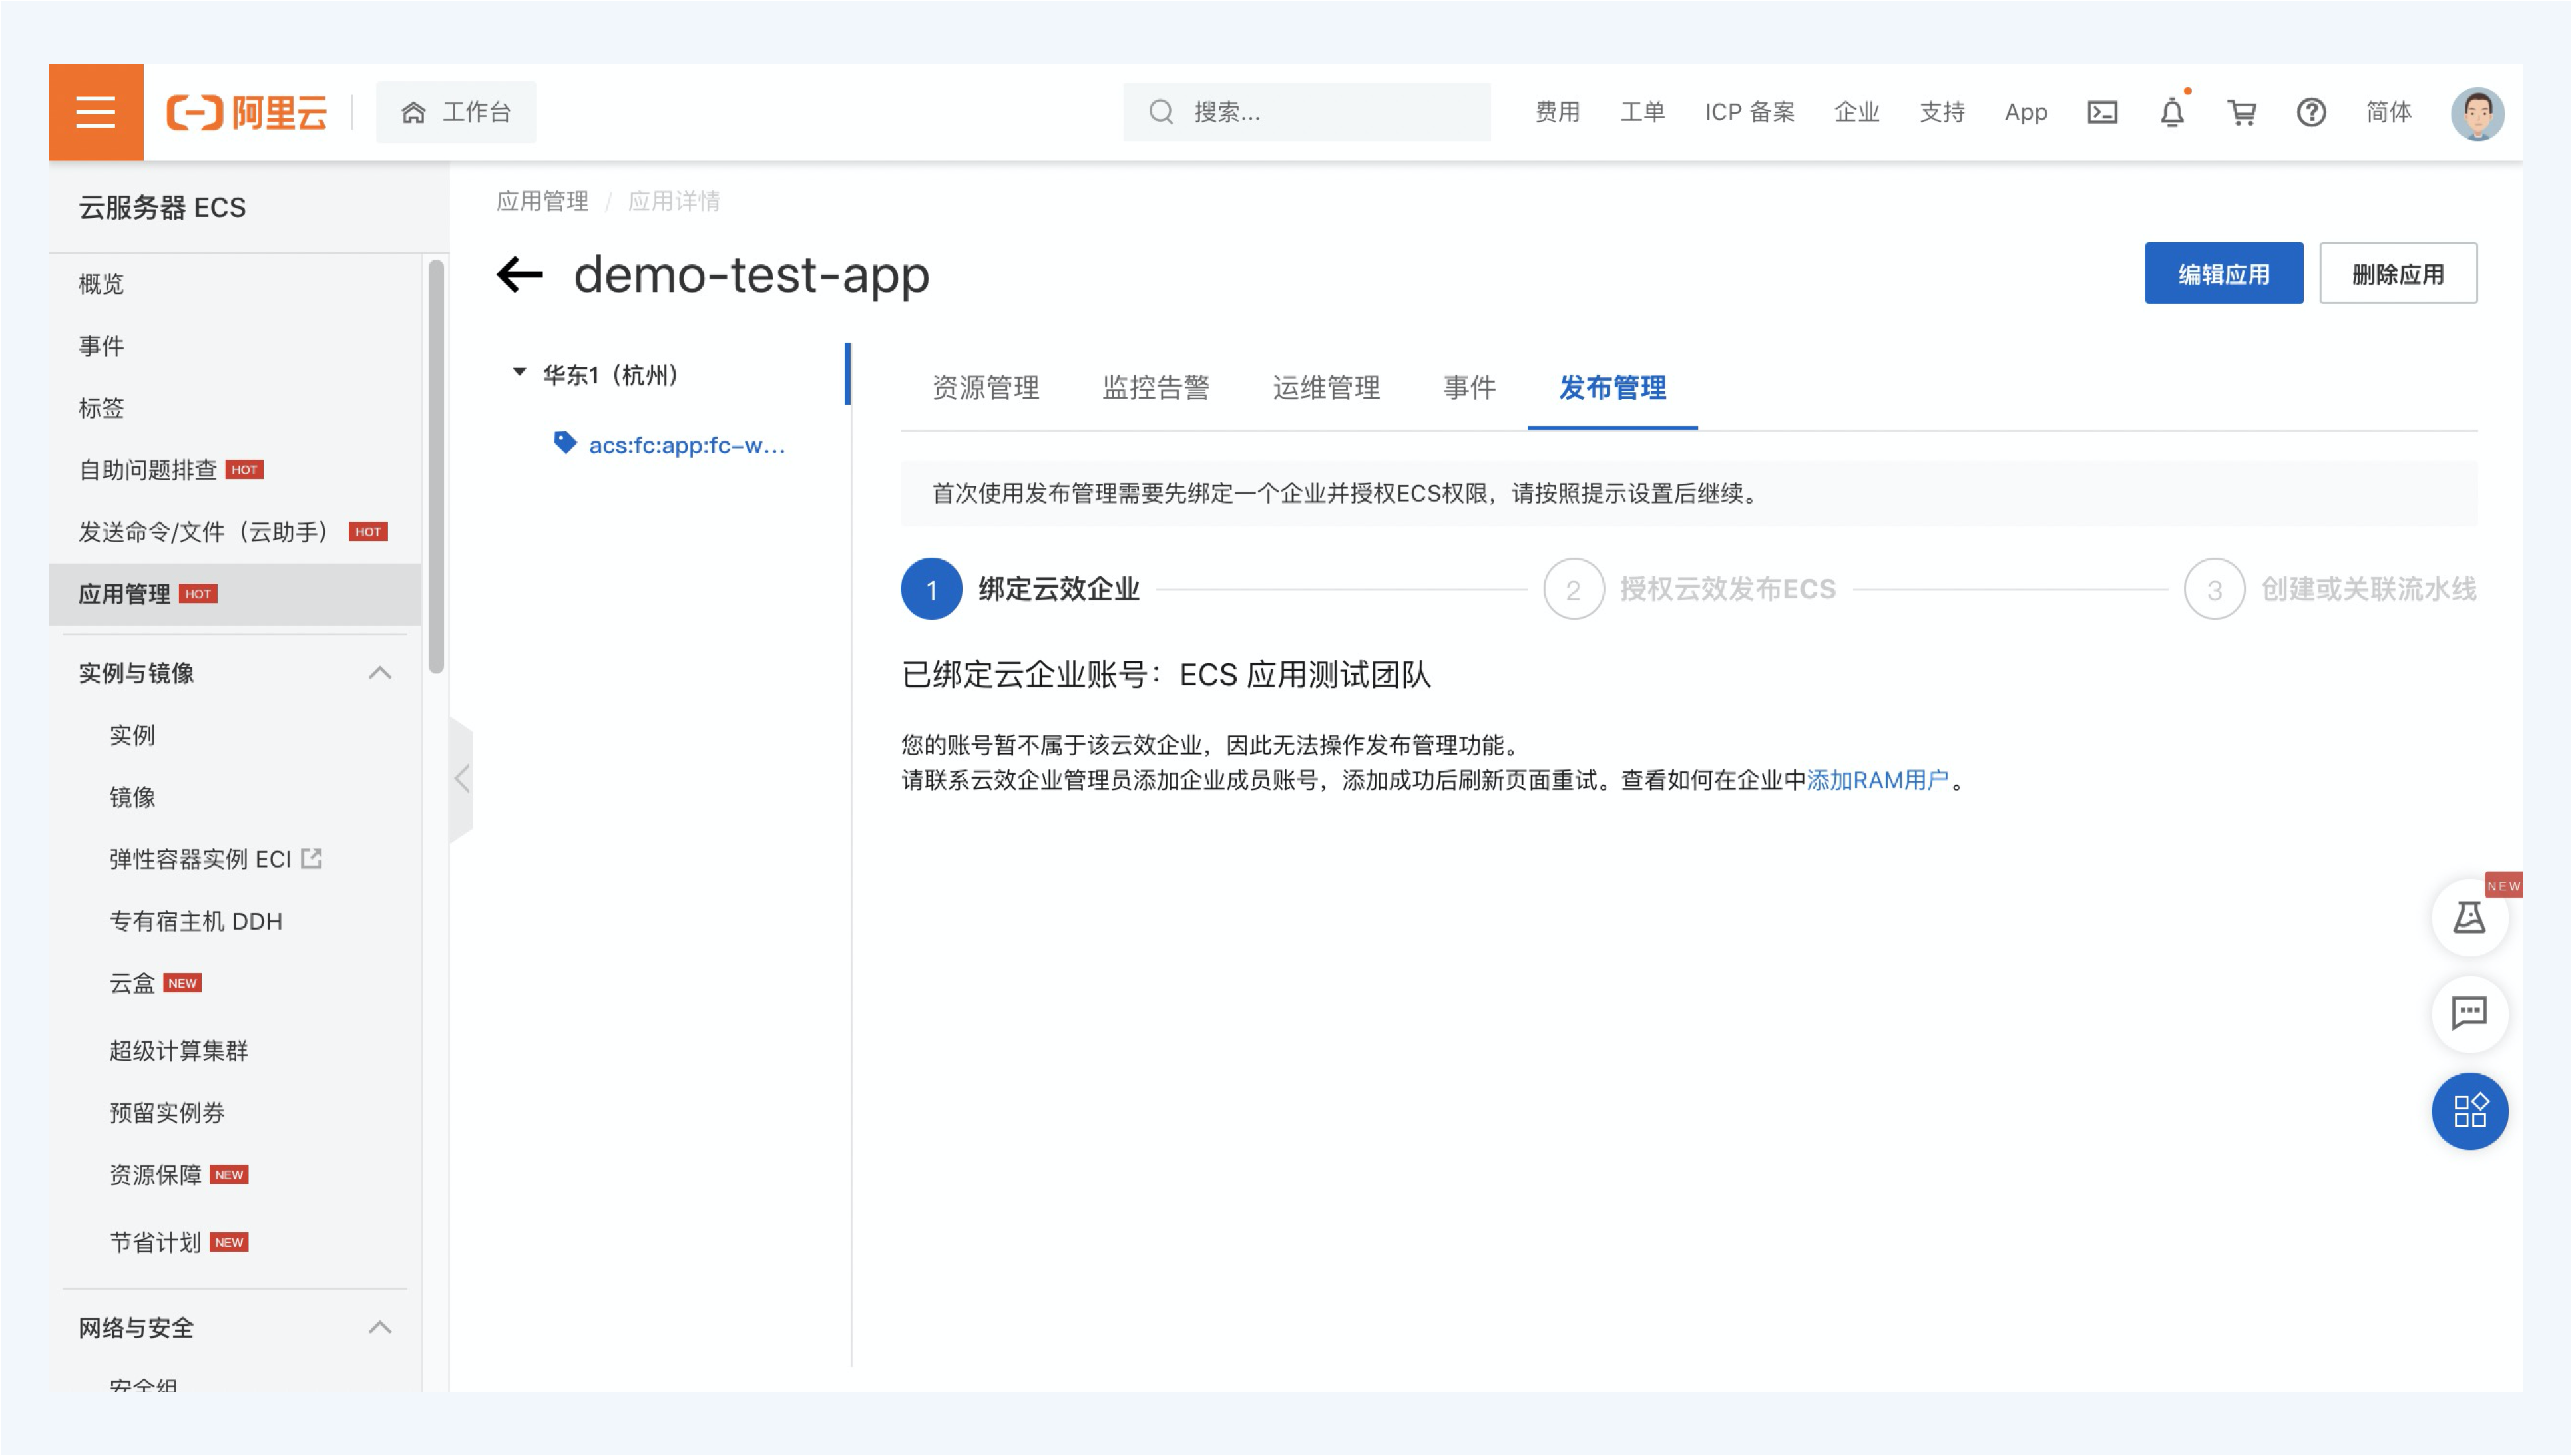Open 镜像 in the sidebar
Image resolution: width=2572 pixels, height=1456 pixels.
point(132,797)
